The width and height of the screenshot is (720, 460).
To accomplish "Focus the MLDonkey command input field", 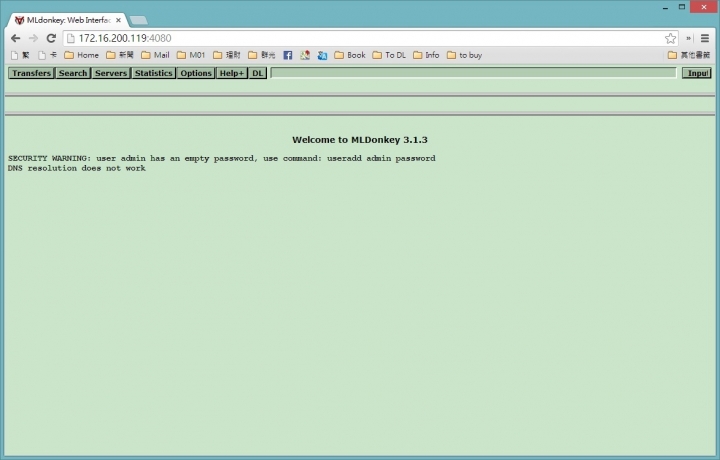I will pos(473,73).
